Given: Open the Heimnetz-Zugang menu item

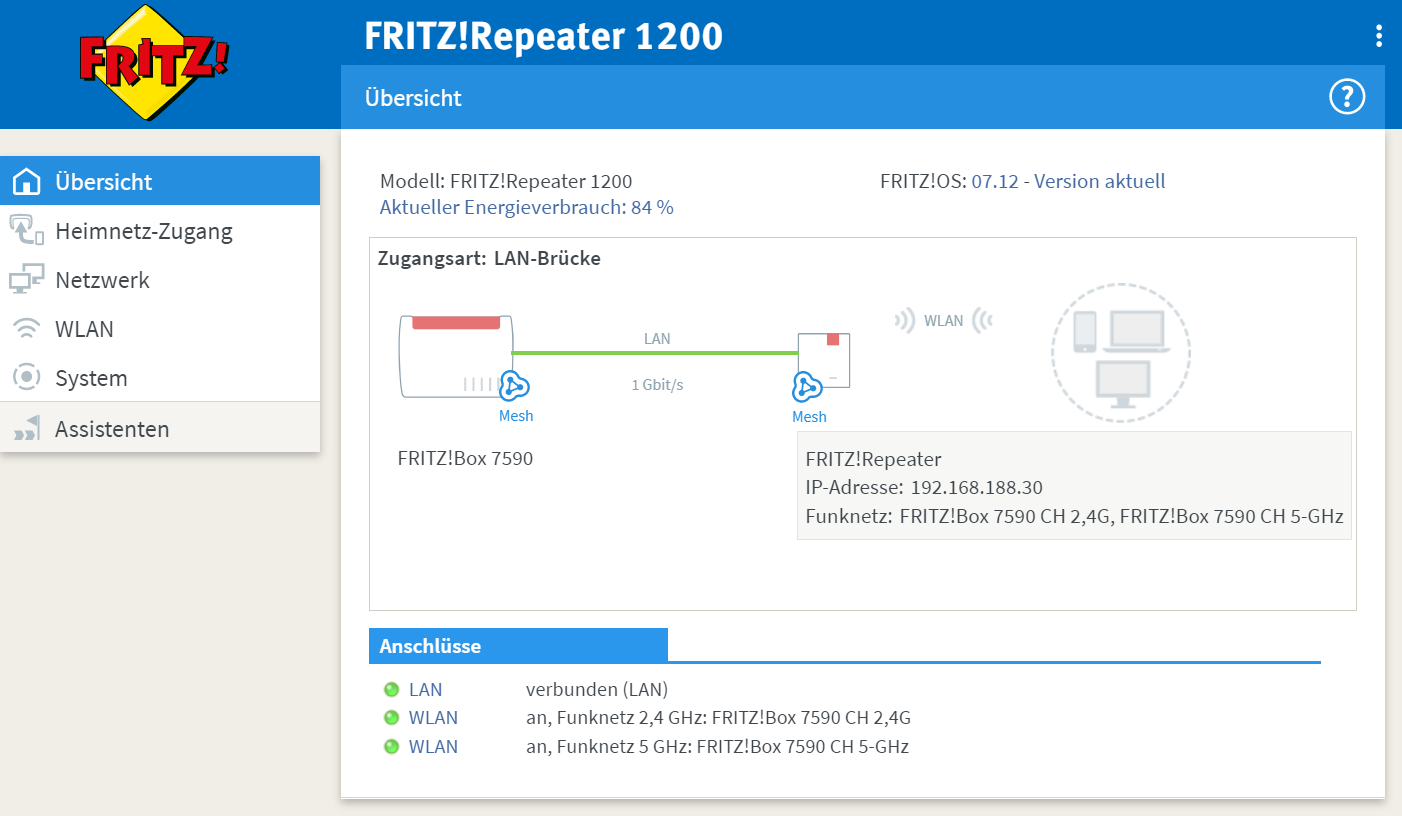Looking at the screenshot, I should [160, 231].
